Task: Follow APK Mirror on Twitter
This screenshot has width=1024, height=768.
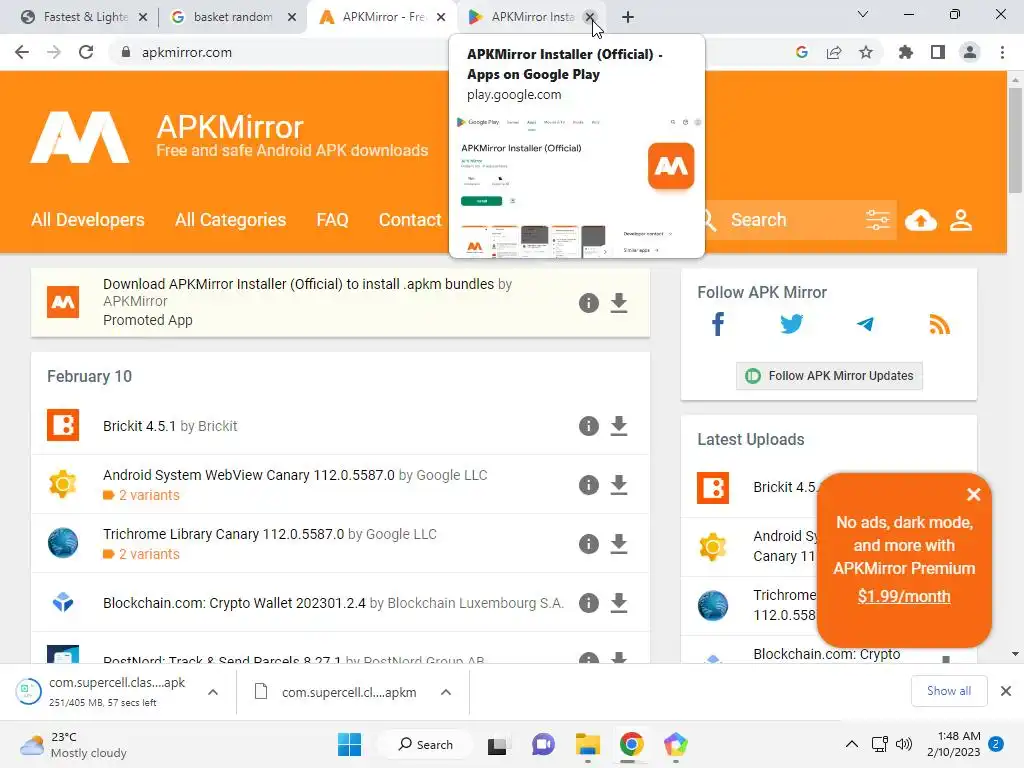Action: [x=792, y=324]
